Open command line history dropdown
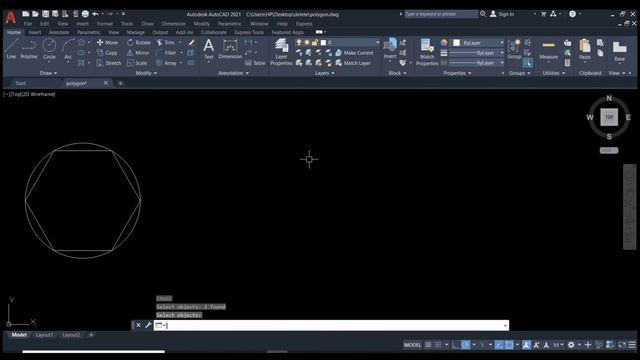 [505, 325]
